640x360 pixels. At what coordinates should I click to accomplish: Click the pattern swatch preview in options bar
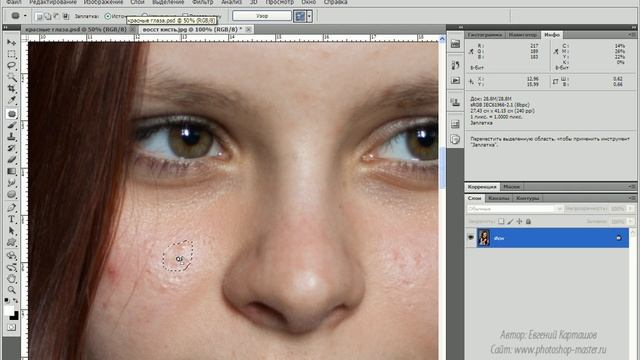pos(300,16)
